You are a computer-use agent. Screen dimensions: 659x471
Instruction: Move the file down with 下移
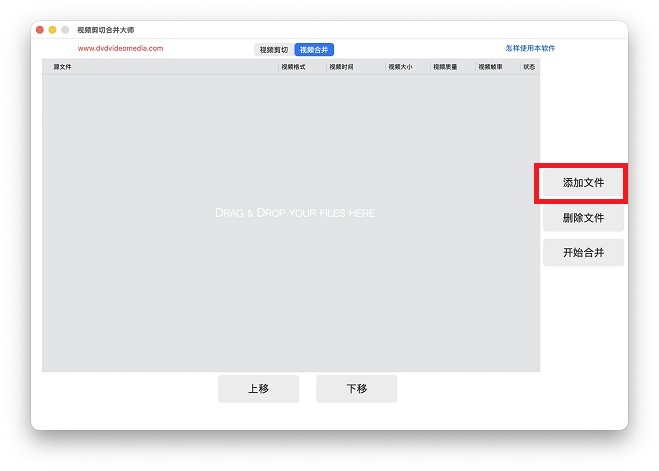[x=356, y=389]
